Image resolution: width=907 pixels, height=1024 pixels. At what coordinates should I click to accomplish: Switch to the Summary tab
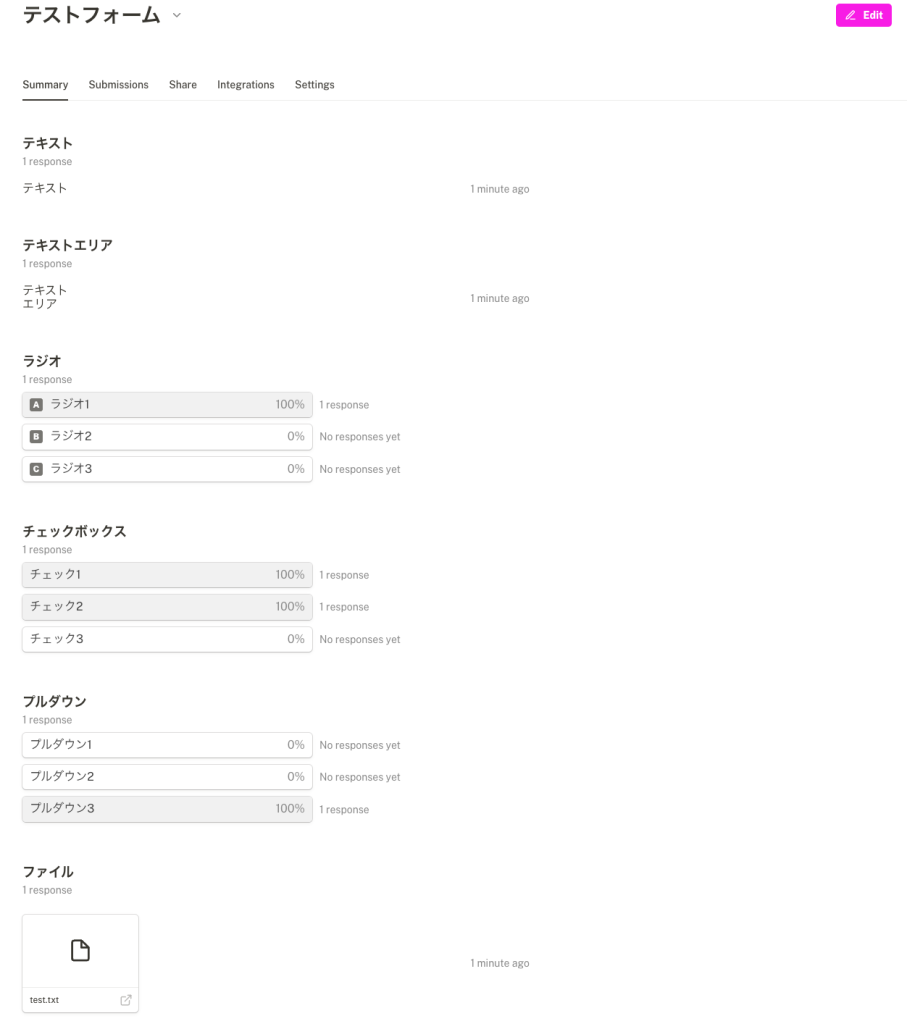[45, 85]
